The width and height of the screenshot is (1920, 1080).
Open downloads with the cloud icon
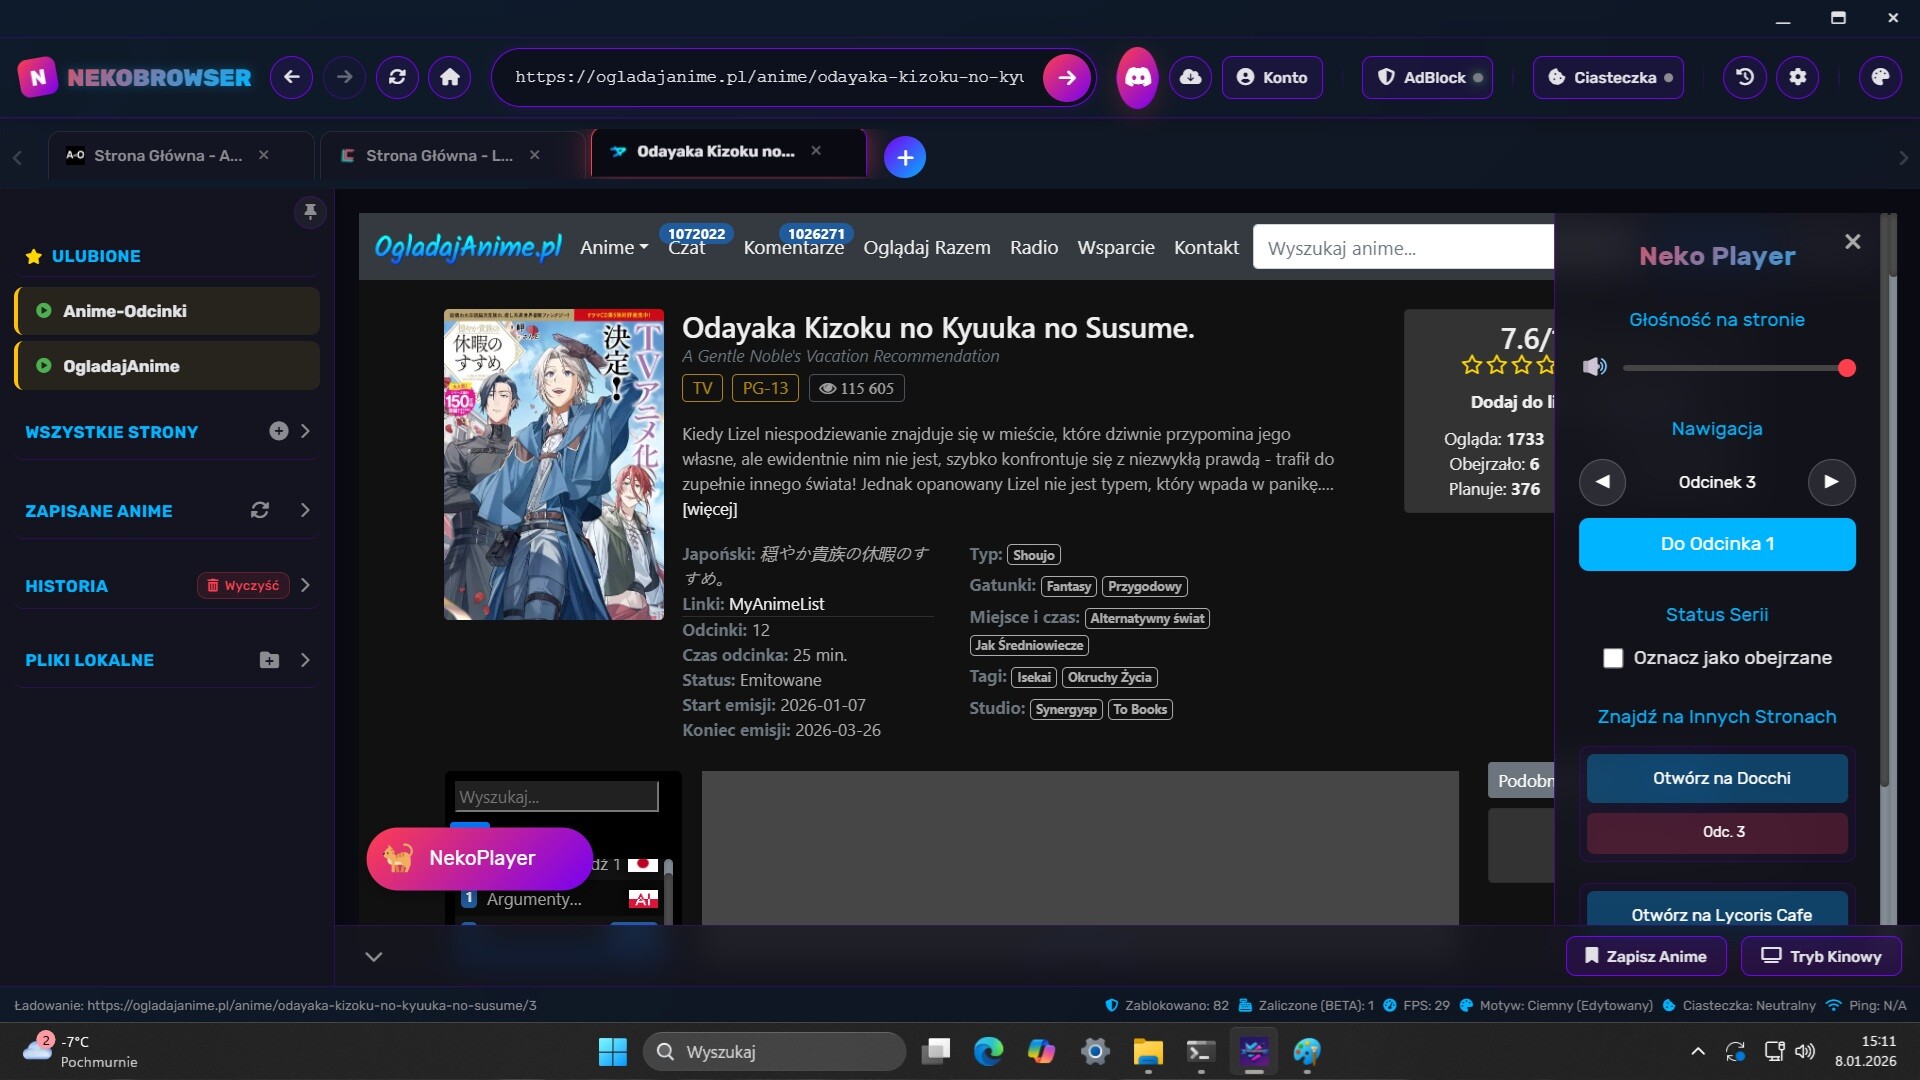pyautogui.click(x=1190, y=77)
